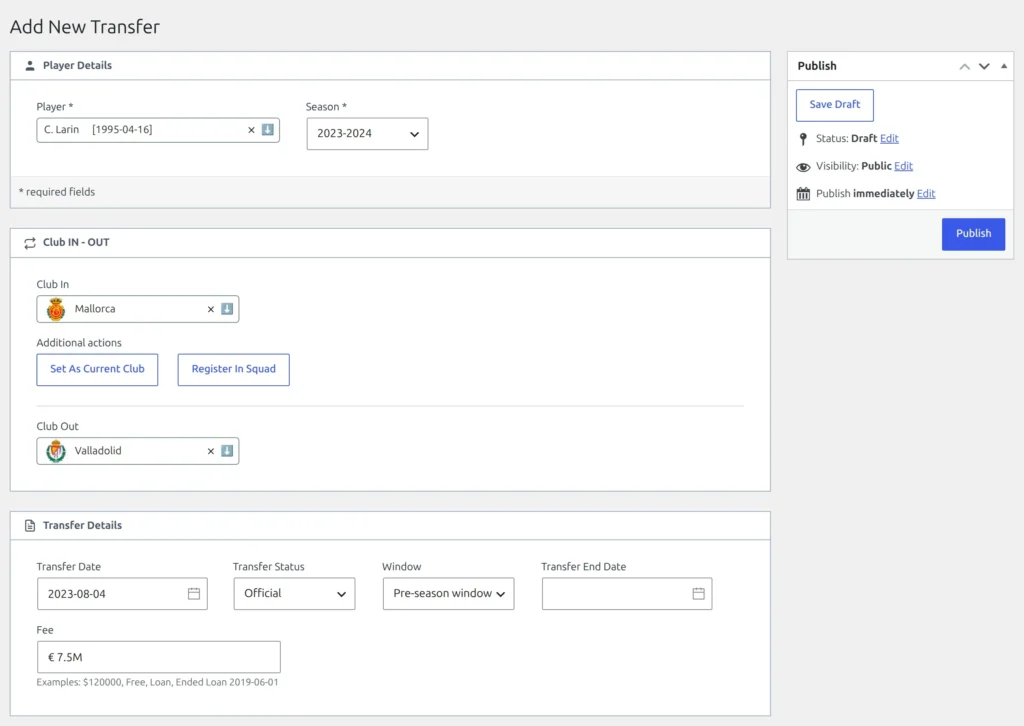Screen dimensions: 1024x726
Task: Open the Club Out selector arrow icon
Action: (227, 450)
